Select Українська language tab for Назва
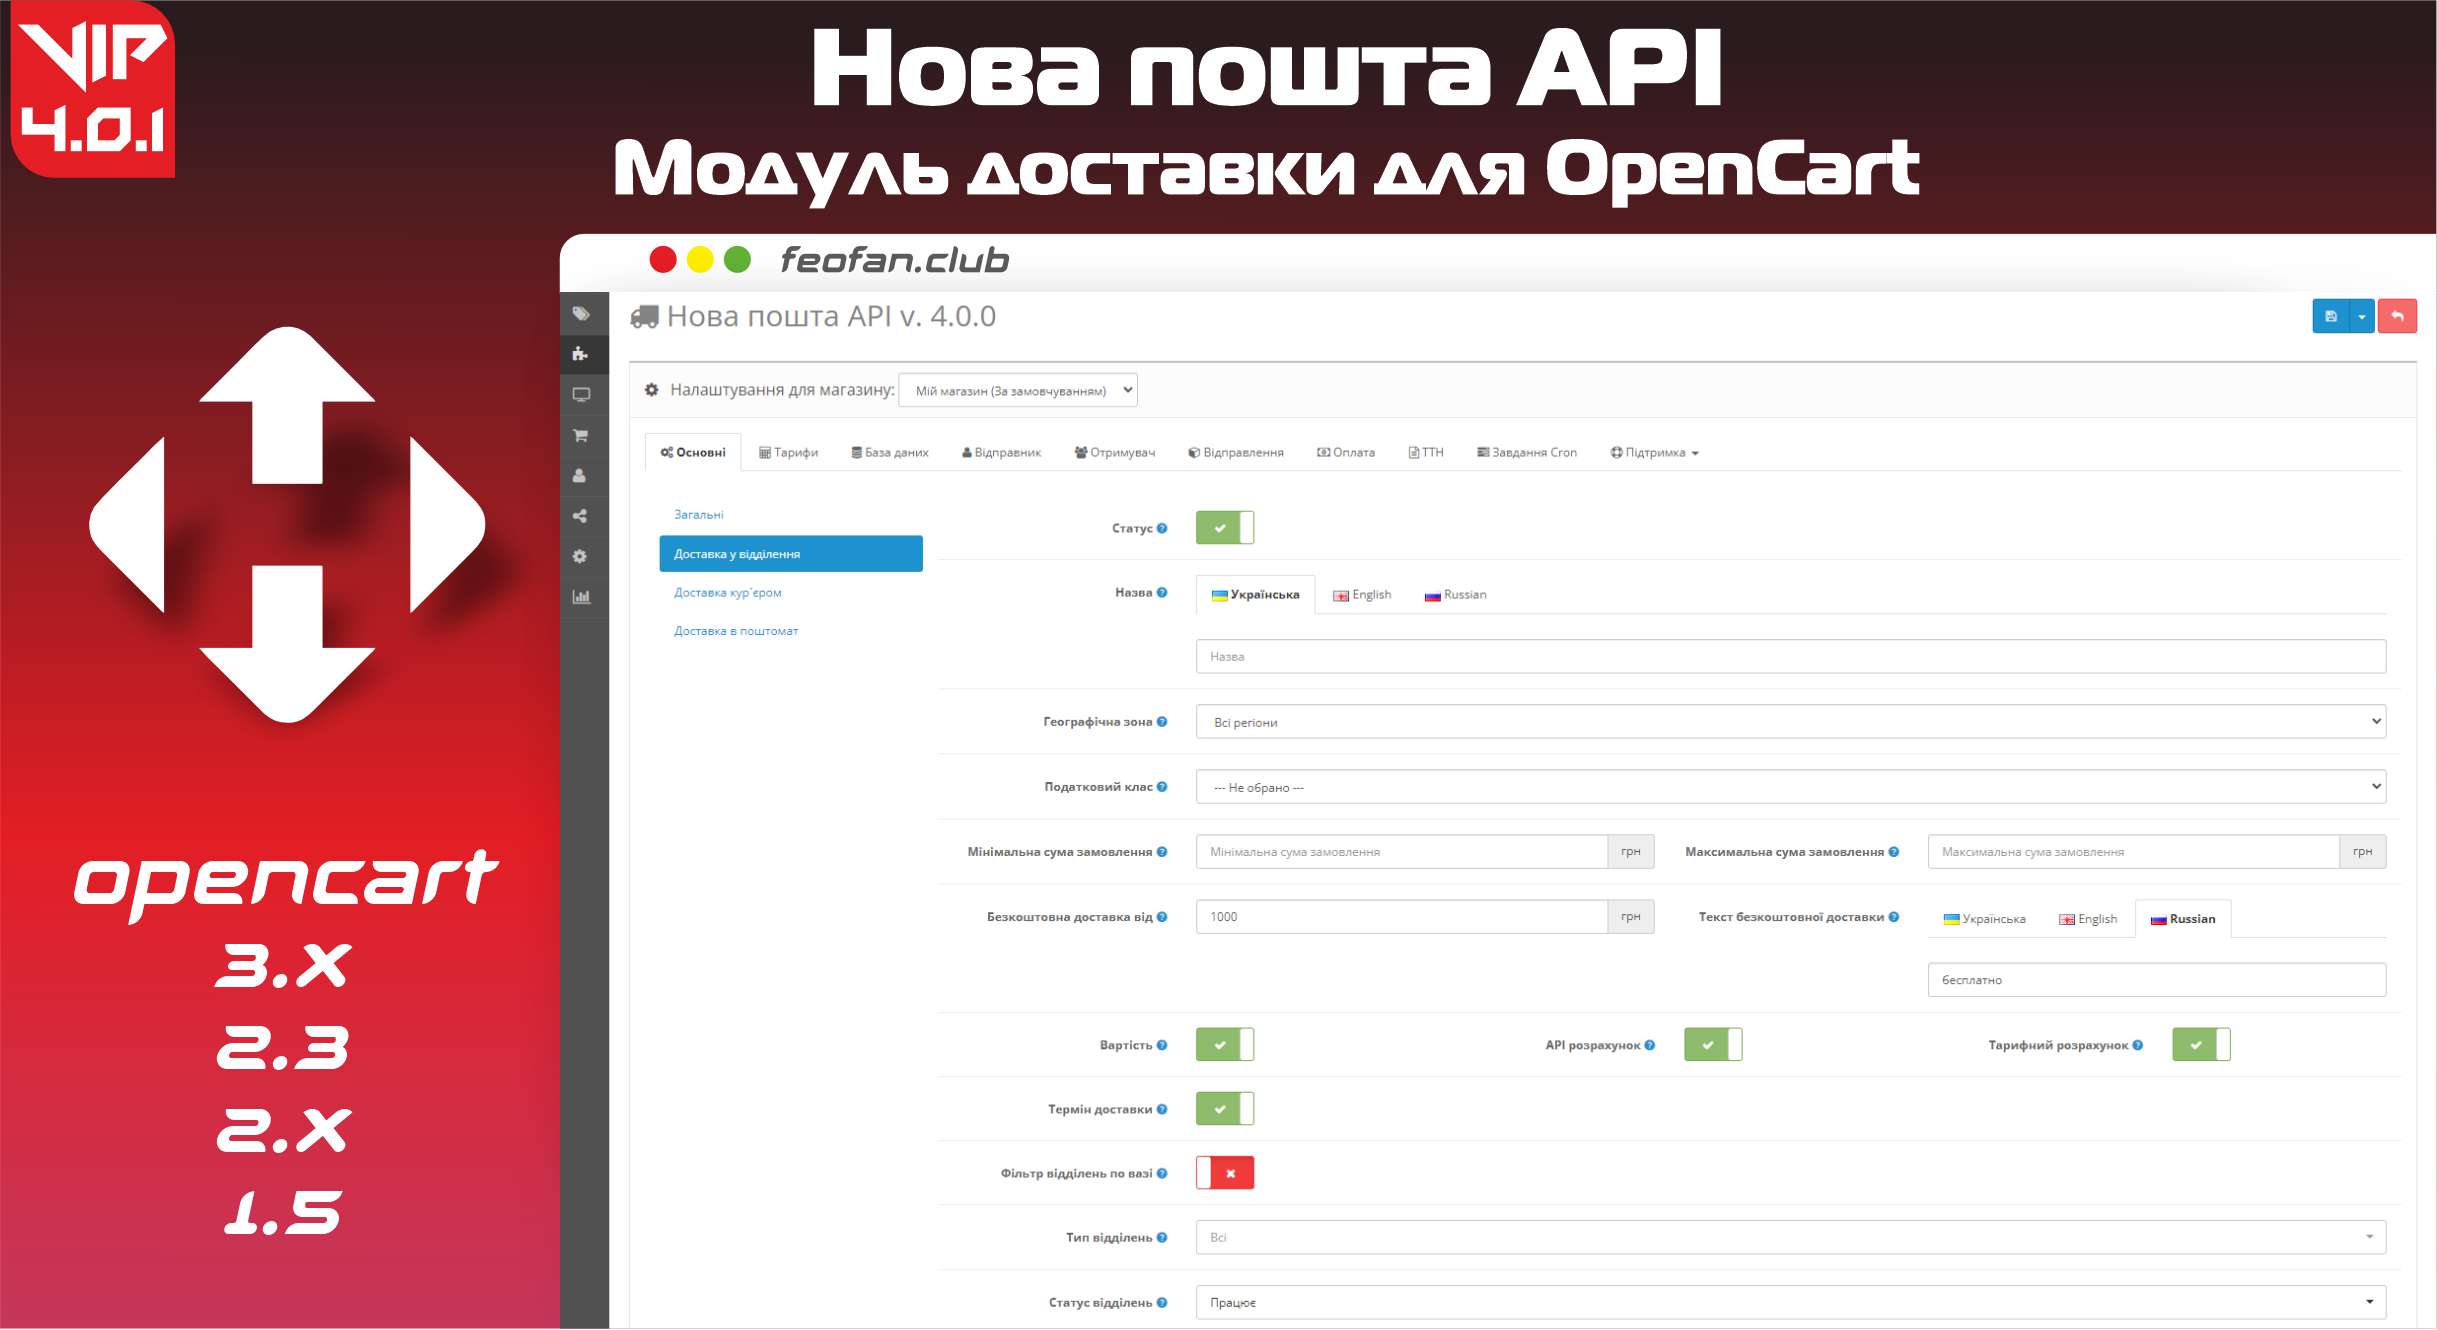2437x1330 pixels. tap(1256, 594)
